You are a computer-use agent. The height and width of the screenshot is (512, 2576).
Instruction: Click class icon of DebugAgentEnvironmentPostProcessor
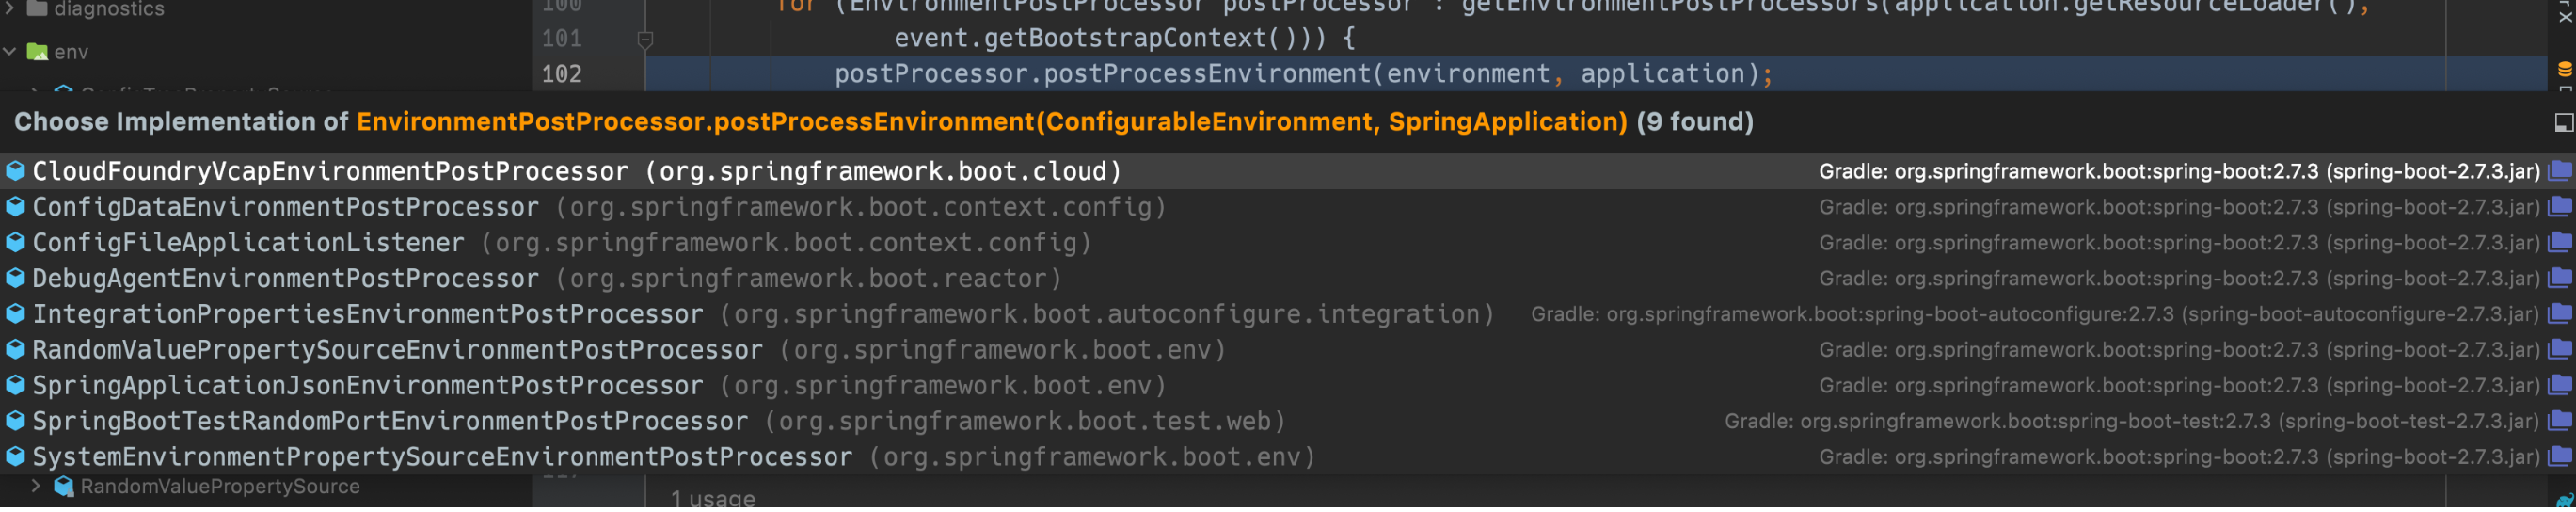coord(15,279)
